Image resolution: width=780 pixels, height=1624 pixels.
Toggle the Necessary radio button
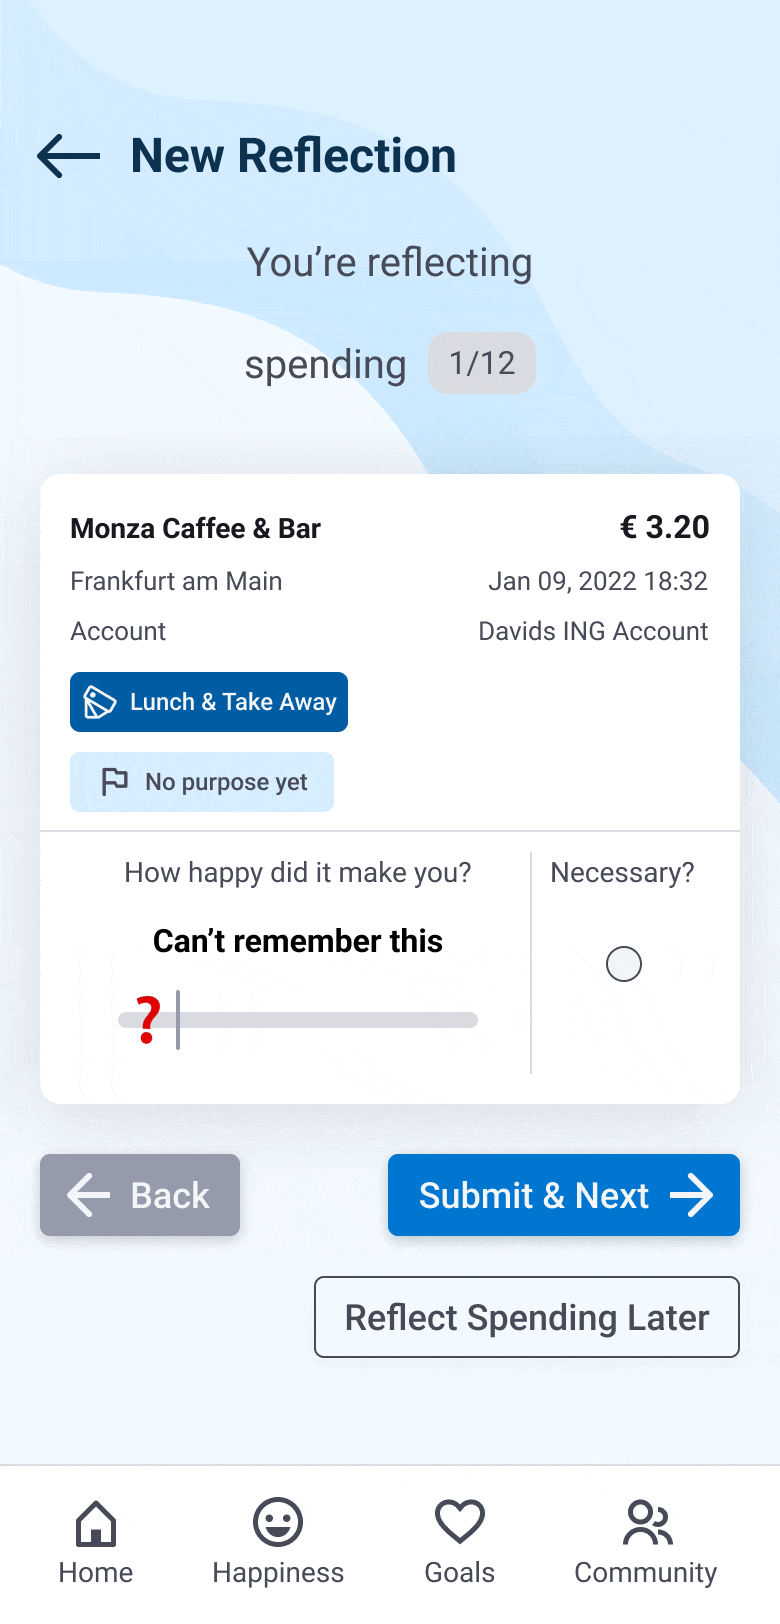624,964
